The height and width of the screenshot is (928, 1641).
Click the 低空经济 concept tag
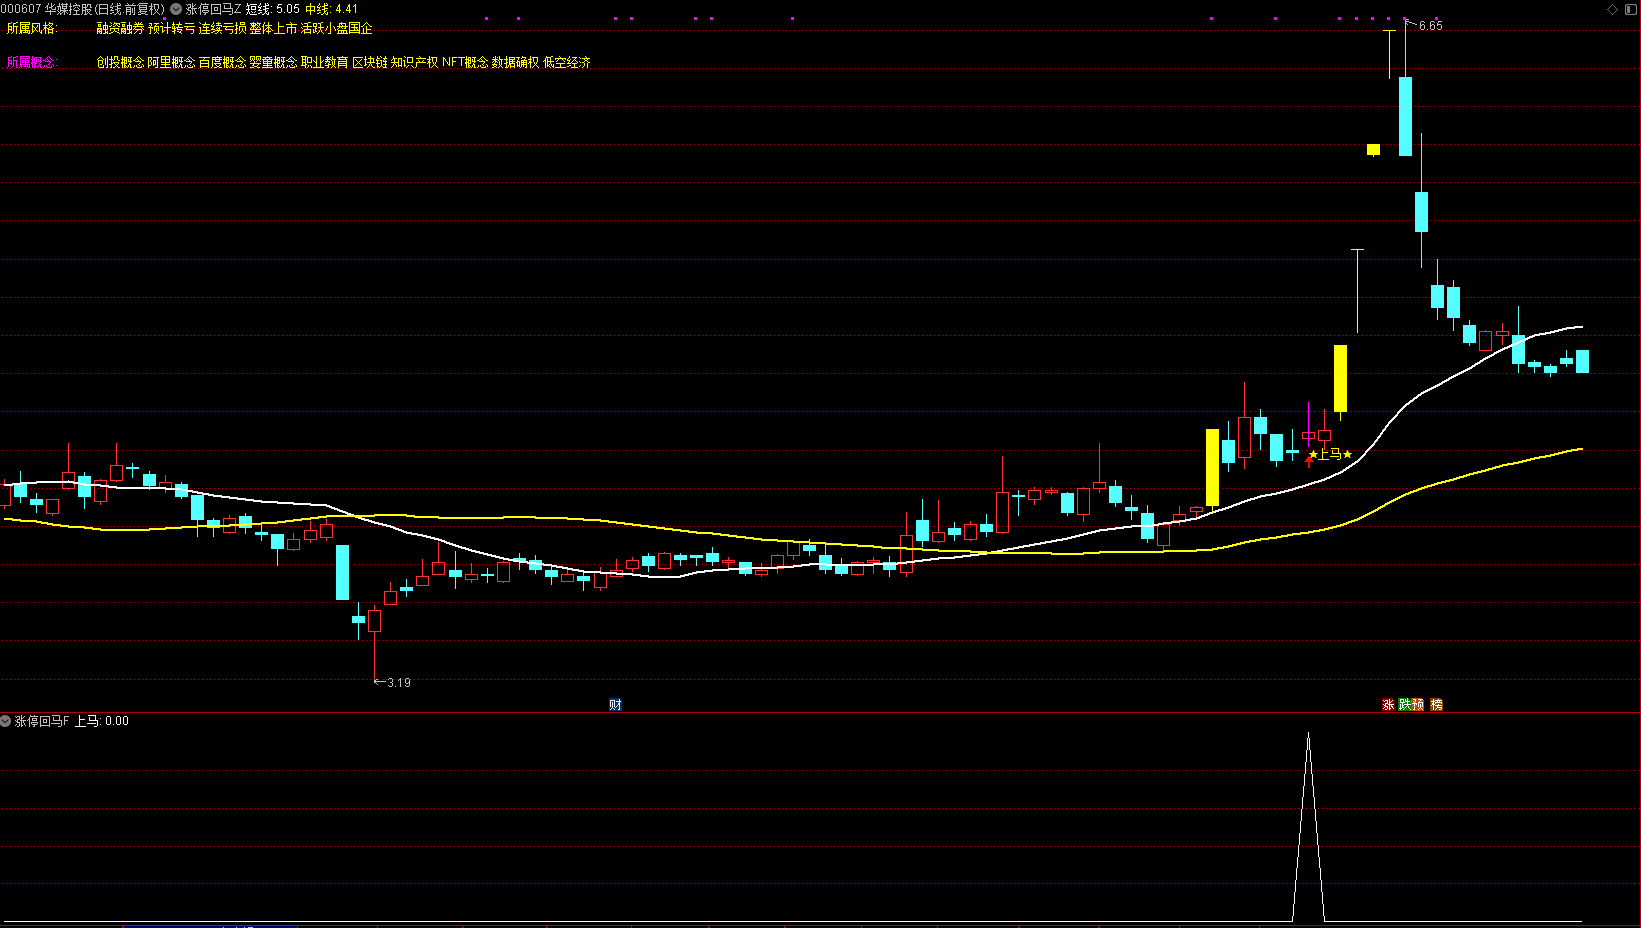pyautogui.click(x=567, y=62)
